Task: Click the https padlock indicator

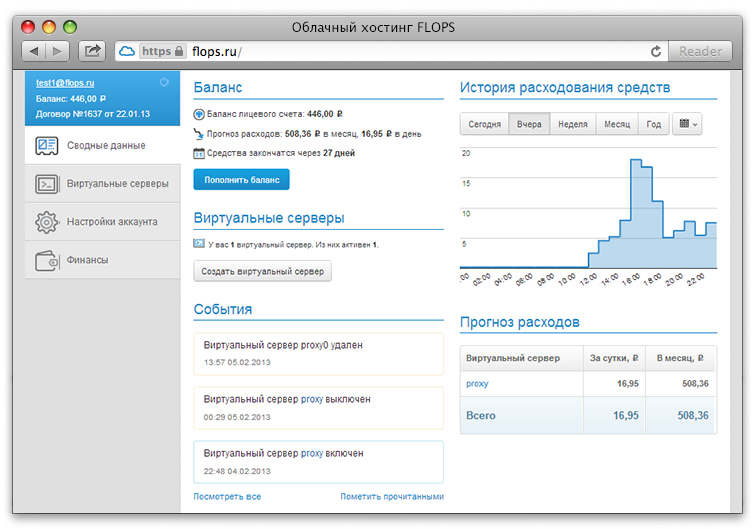Action: click(x=162, y=51)
